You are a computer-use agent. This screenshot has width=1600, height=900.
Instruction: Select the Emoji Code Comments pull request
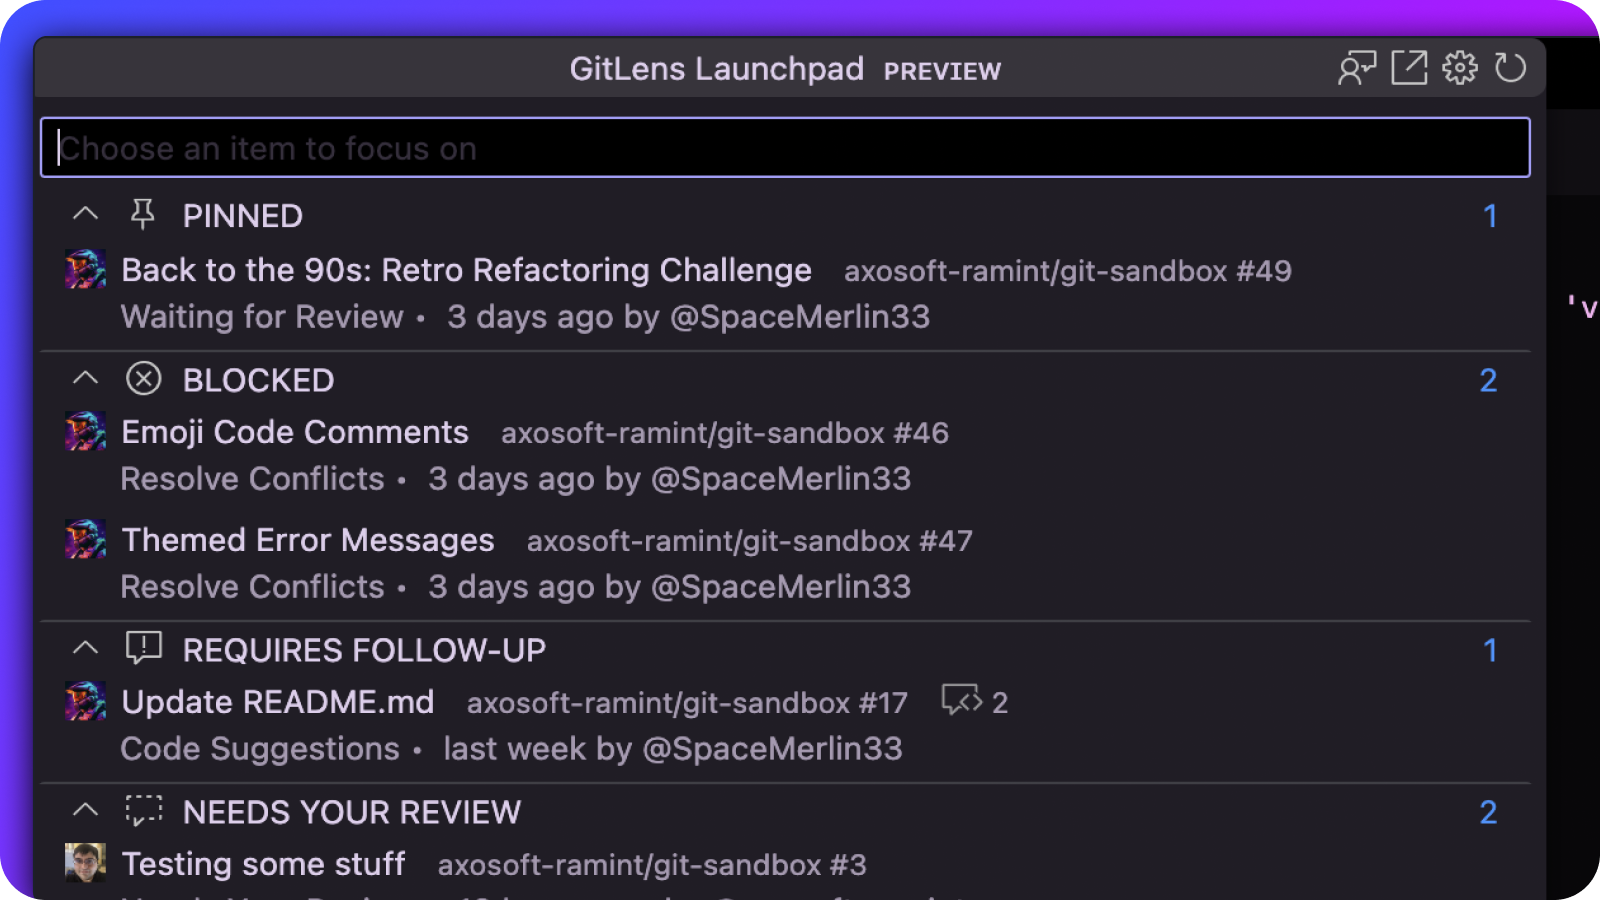(x=295, y=432)
